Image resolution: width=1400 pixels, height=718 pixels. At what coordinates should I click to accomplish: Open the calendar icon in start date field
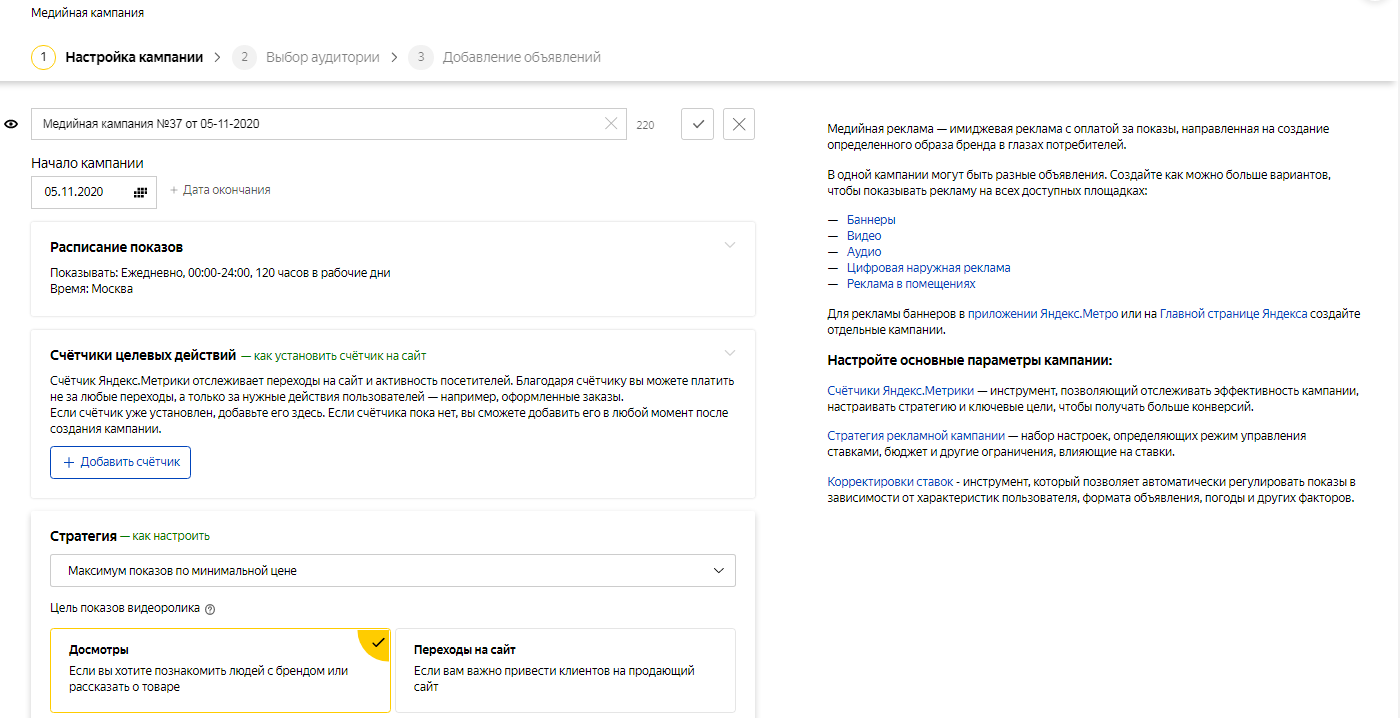coord(140,192)
